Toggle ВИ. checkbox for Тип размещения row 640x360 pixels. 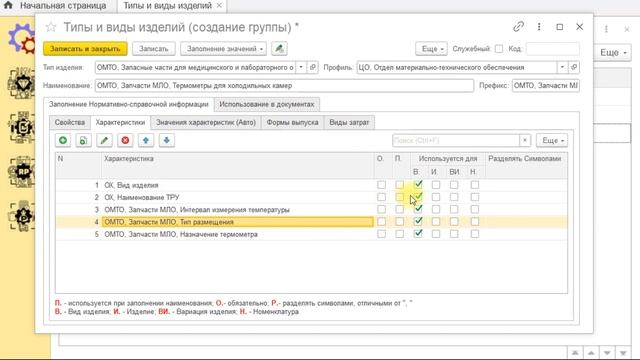point(454,222)
